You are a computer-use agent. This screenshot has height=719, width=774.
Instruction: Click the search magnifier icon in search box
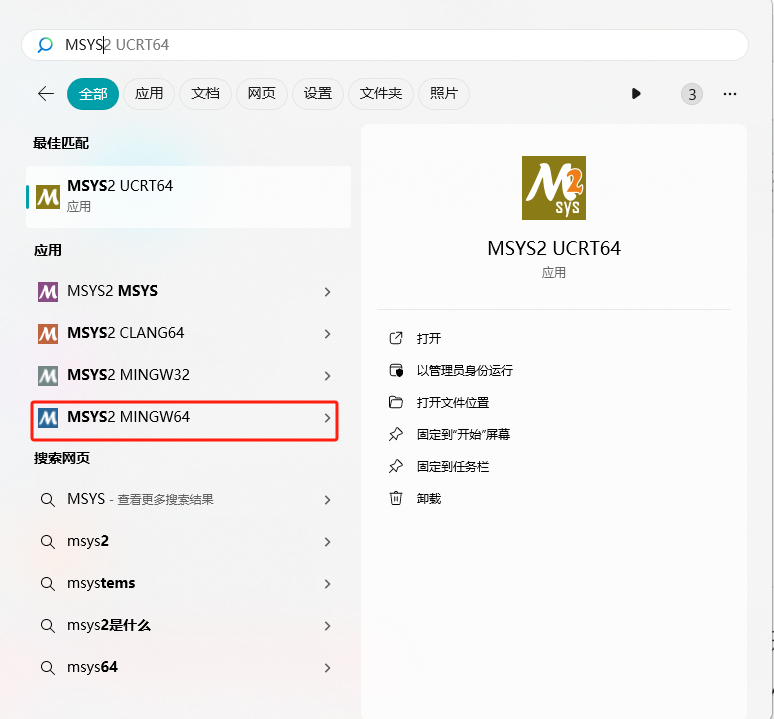45,45
